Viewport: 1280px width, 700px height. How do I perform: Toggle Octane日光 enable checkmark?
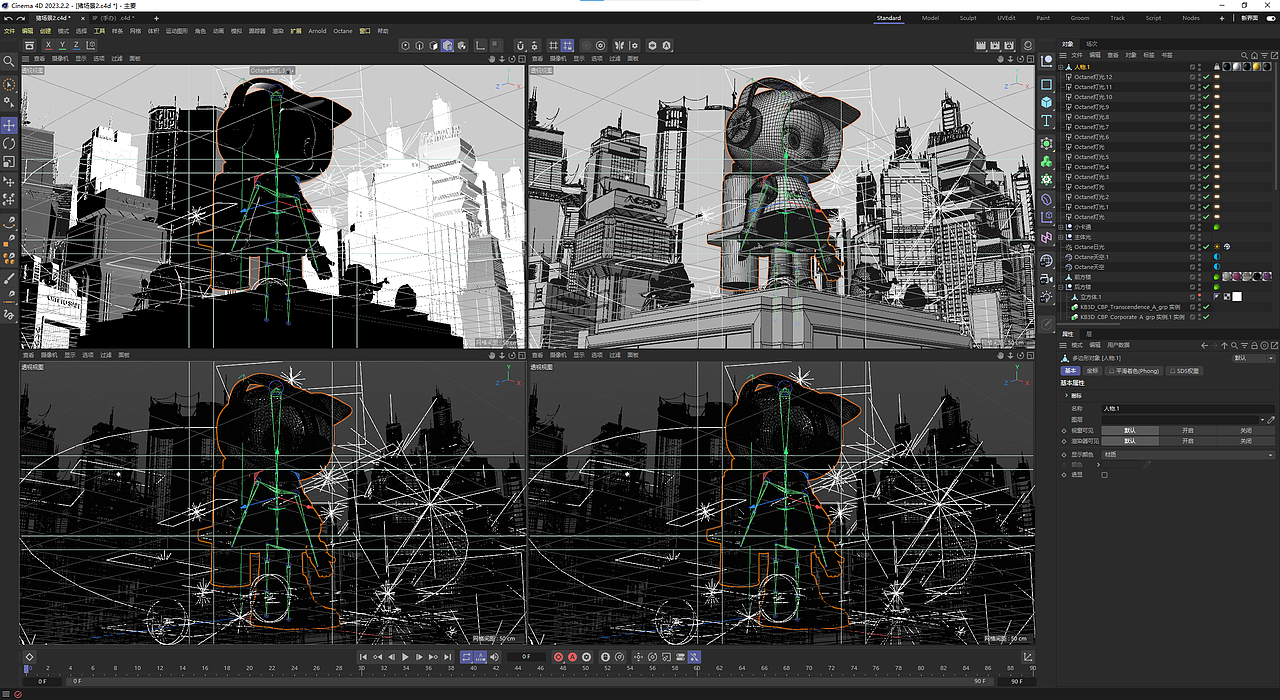point(1206,247)
